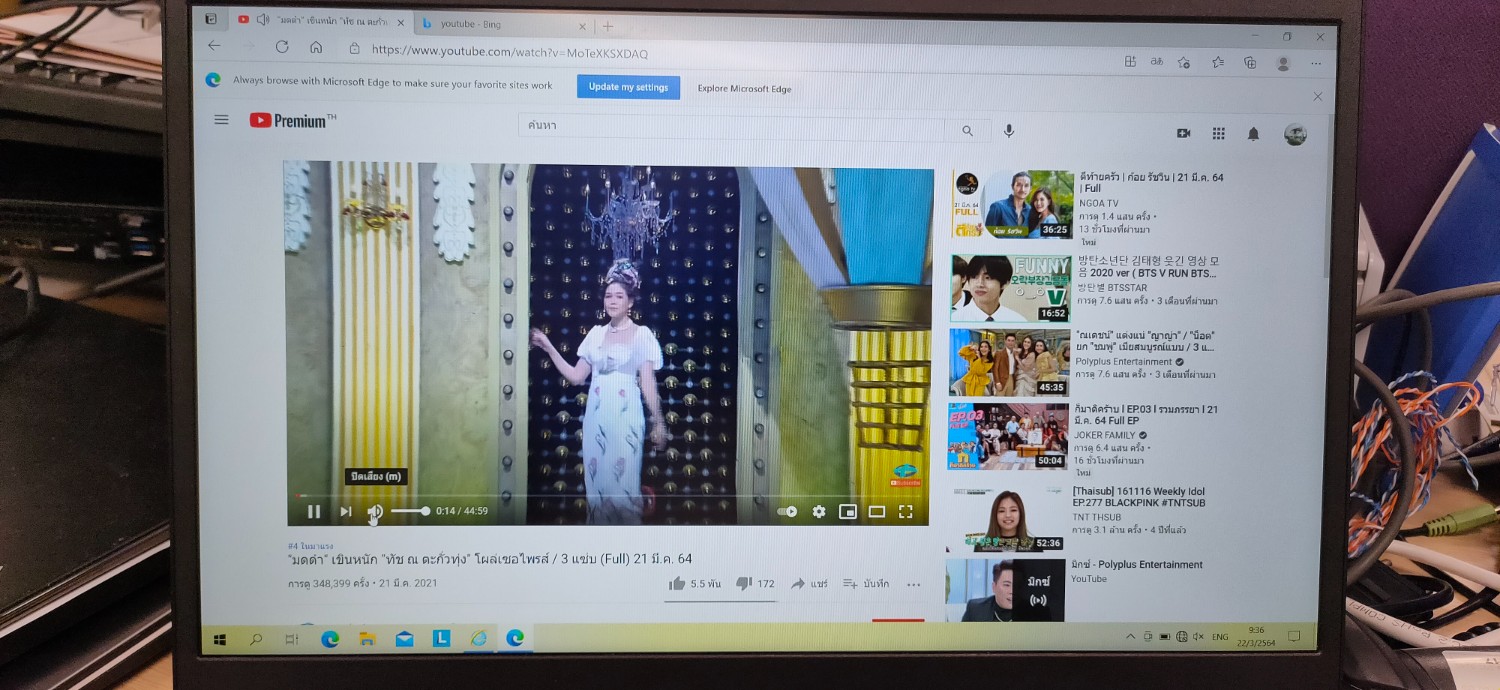Switch to theater mode

[877, 511]
